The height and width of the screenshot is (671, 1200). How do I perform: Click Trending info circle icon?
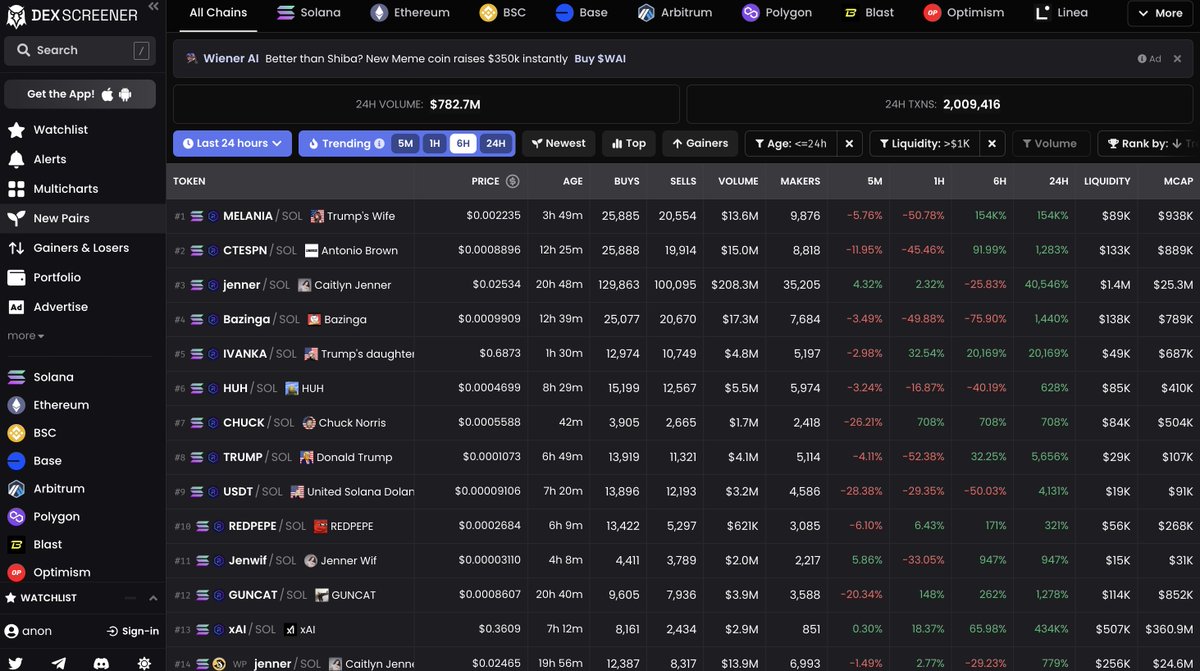[379, 144]
